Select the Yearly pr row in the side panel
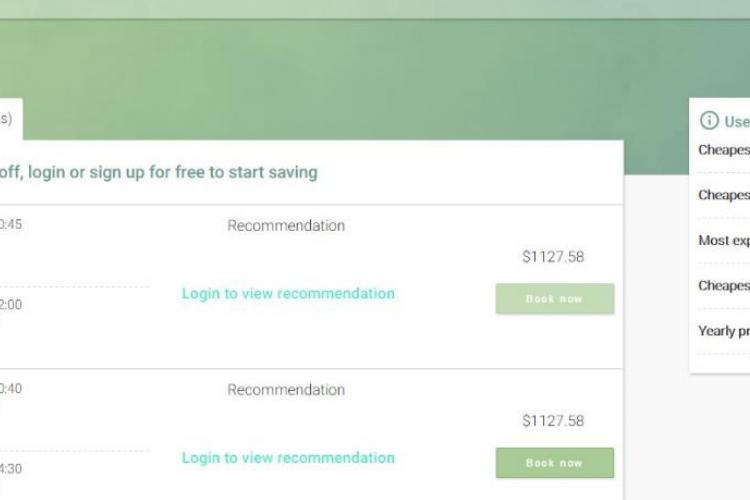750x500 pixels. 724,331
